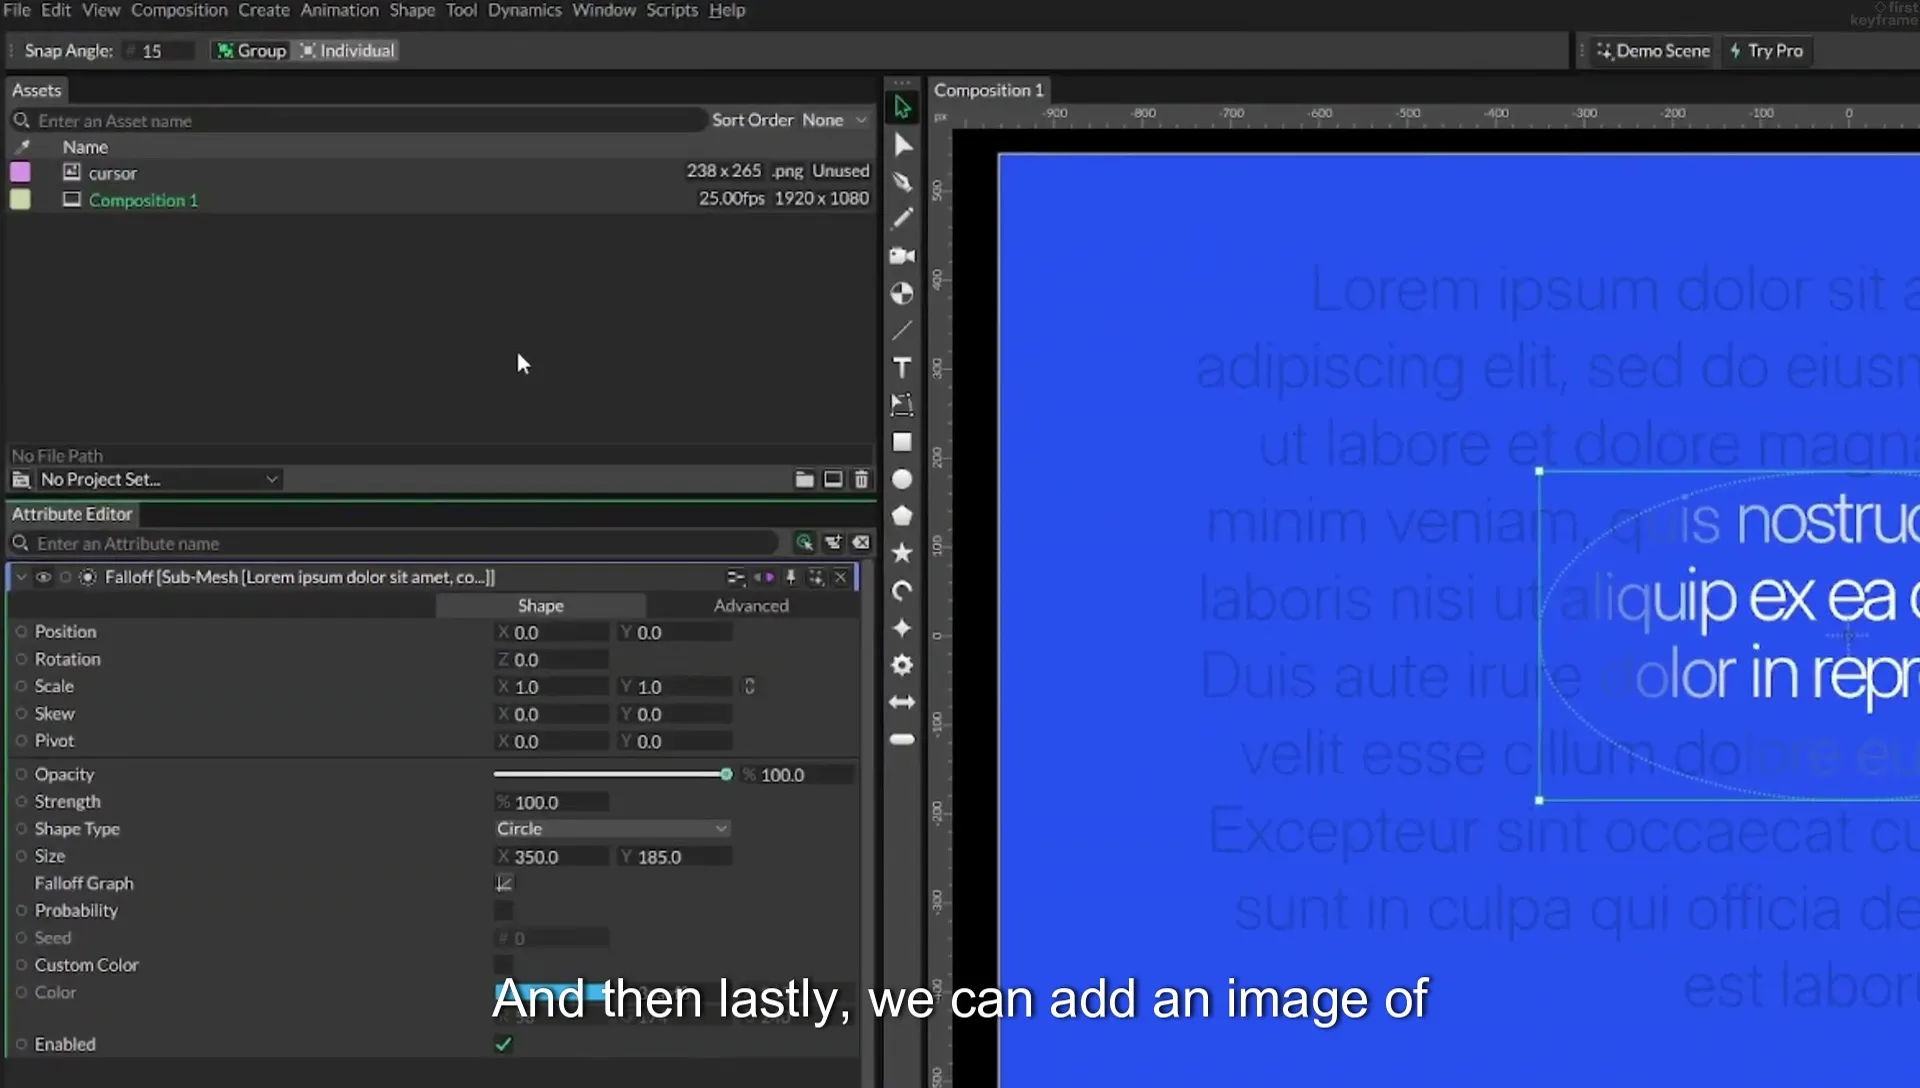Select the Pen tool in toolbar
The height and width of the screenshot is (1088, 1920).
pos(902,181)
